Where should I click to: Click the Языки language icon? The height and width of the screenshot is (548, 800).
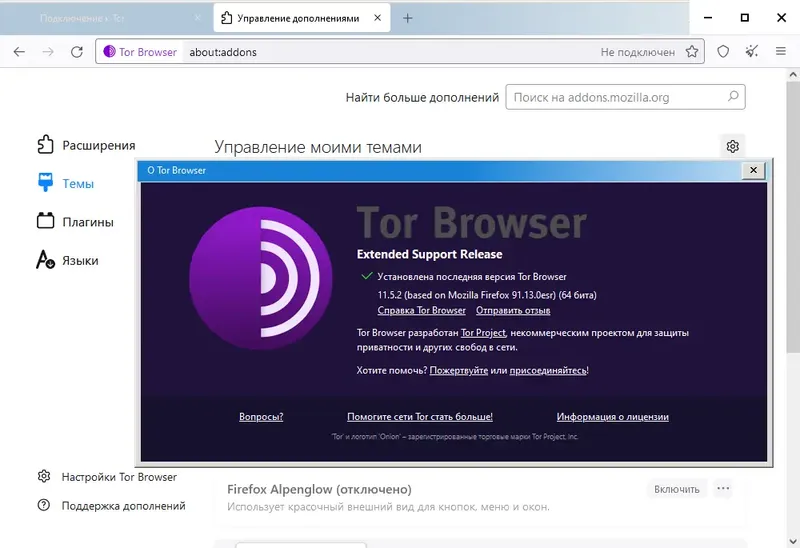45,259
